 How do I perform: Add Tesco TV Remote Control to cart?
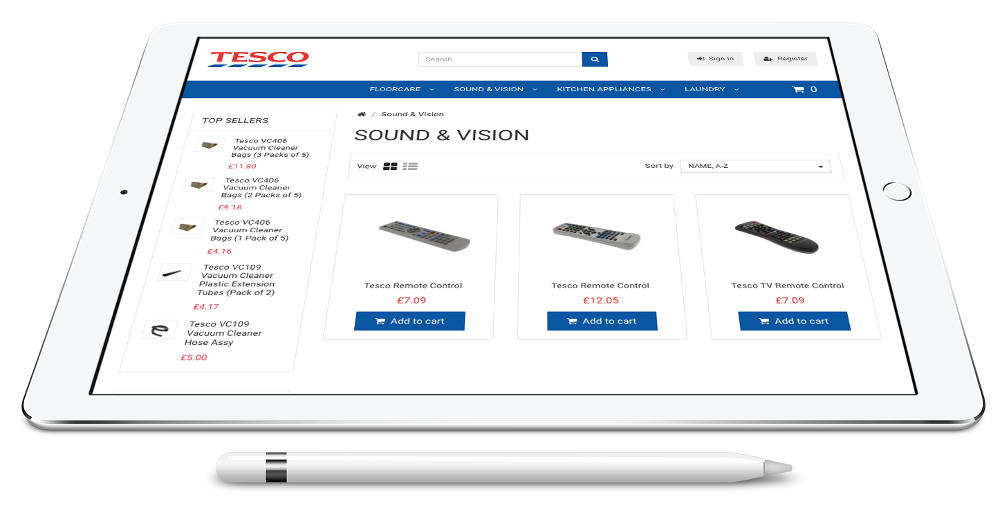click(794, 321)
